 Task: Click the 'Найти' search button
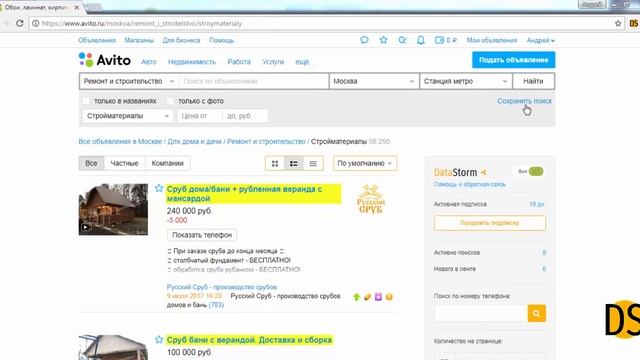tap(533, 81)
